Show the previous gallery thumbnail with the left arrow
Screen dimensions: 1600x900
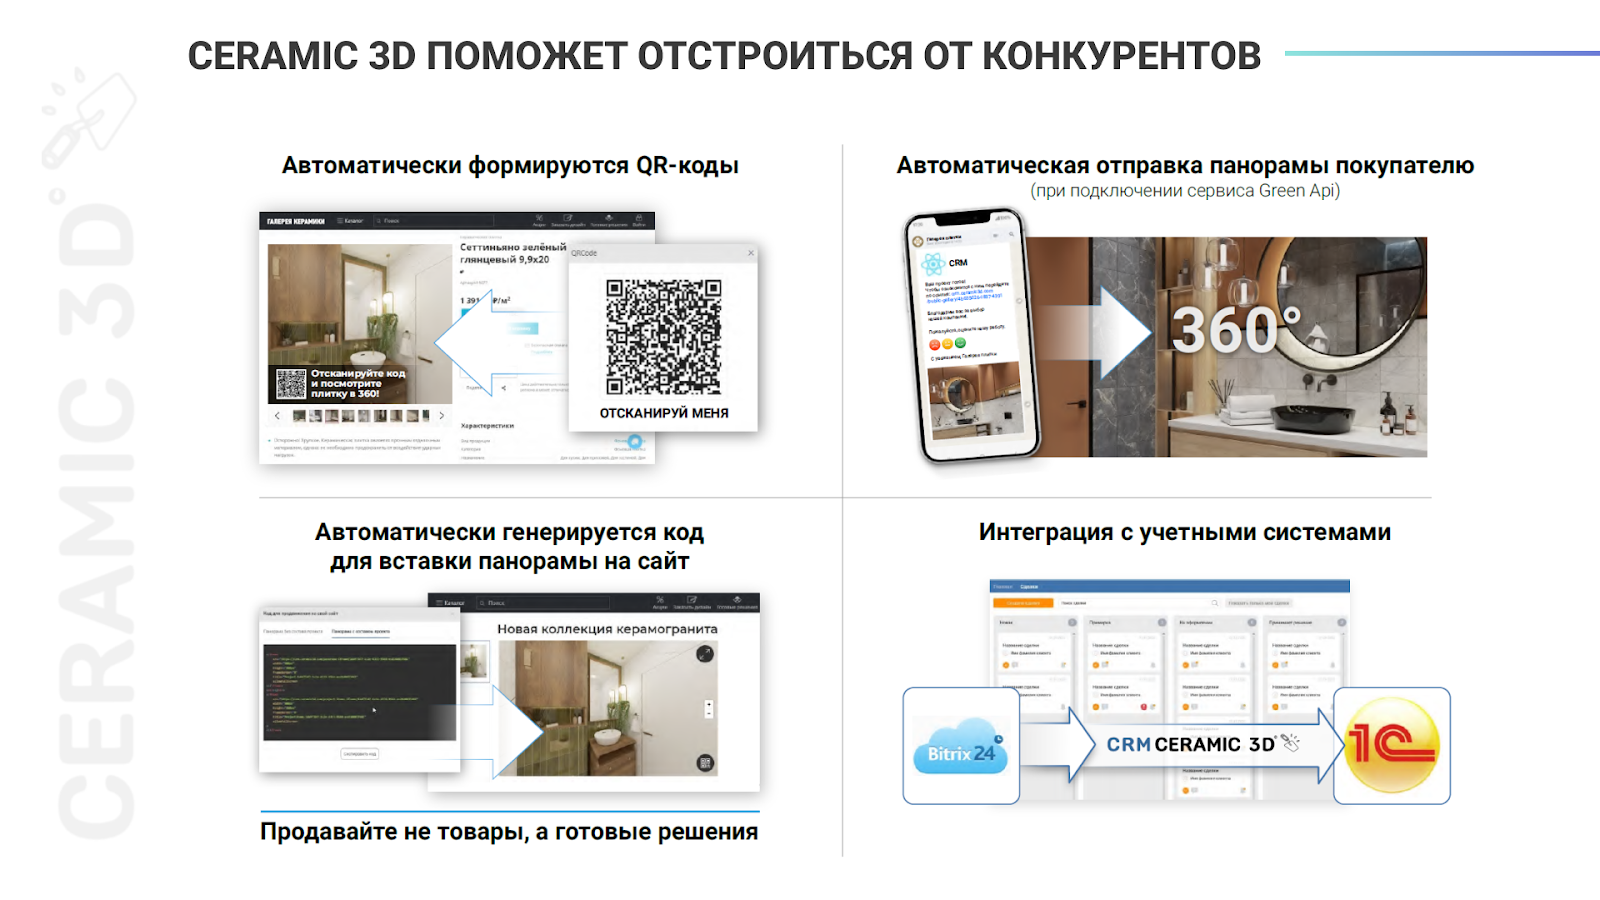click(277, 415)
